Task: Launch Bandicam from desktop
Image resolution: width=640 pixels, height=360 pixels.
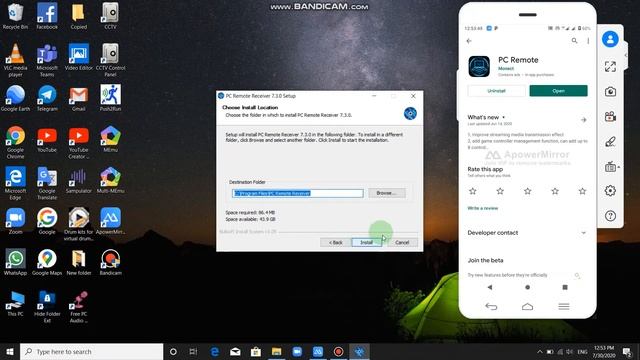Action: click(110, 262)
